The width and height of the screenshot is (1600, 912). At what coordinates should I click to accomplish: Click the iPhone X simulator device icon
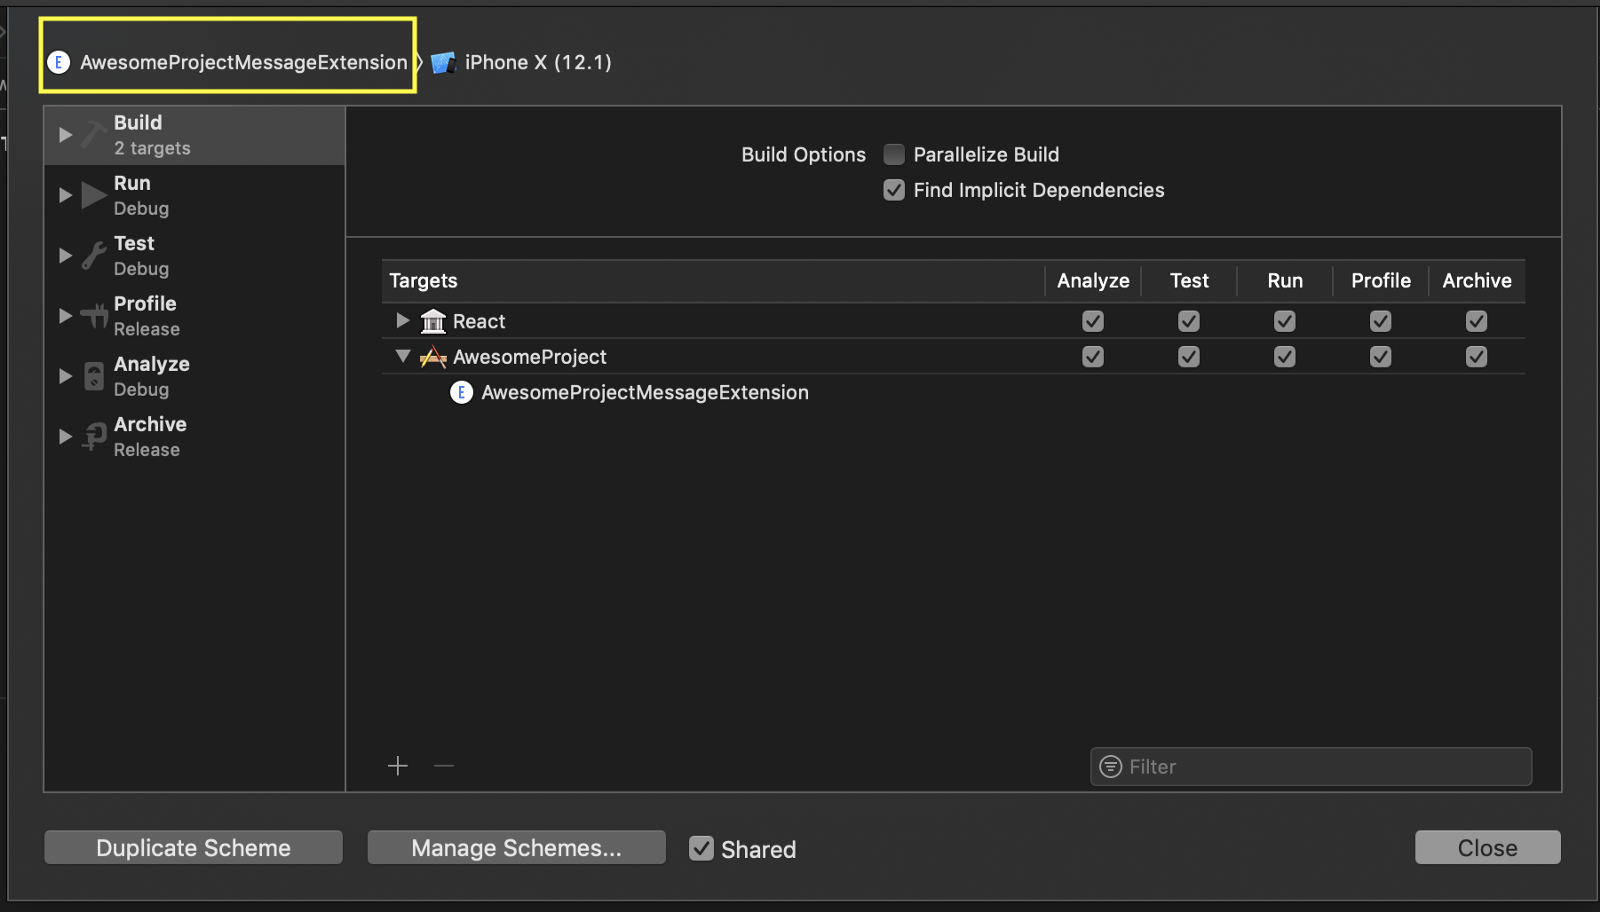point(443,63)
